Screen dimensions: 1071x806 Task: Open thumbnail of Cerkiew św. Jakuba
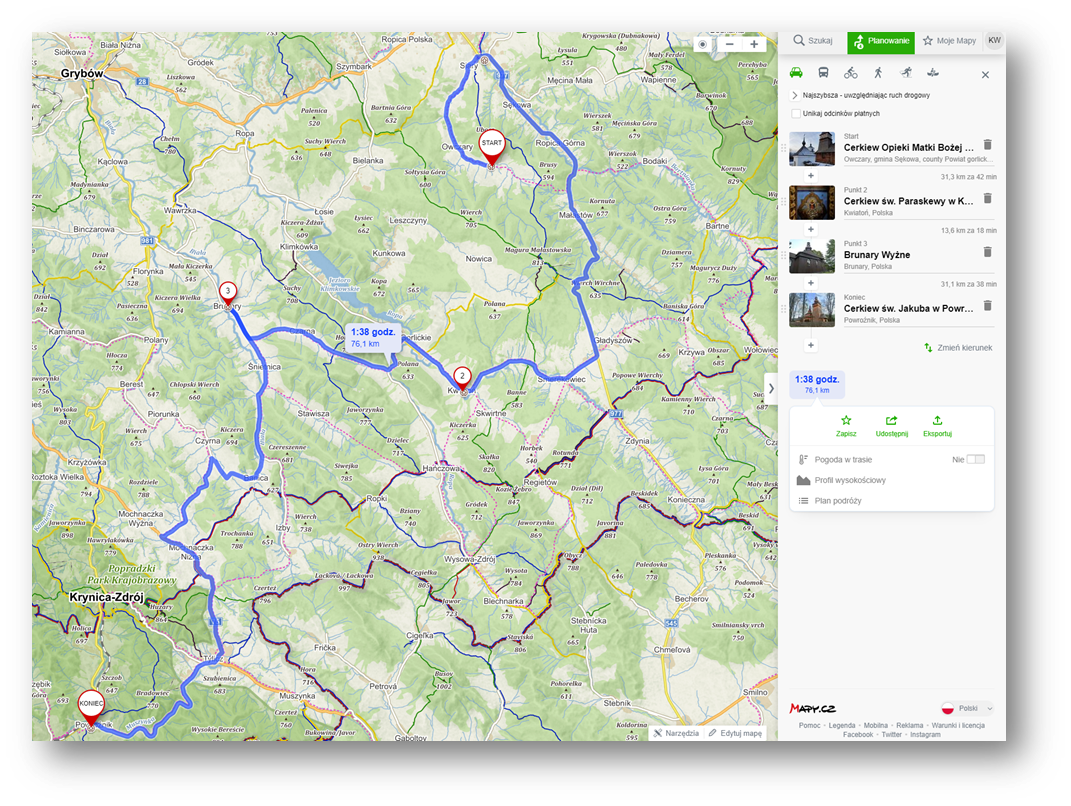coord(811,309)
